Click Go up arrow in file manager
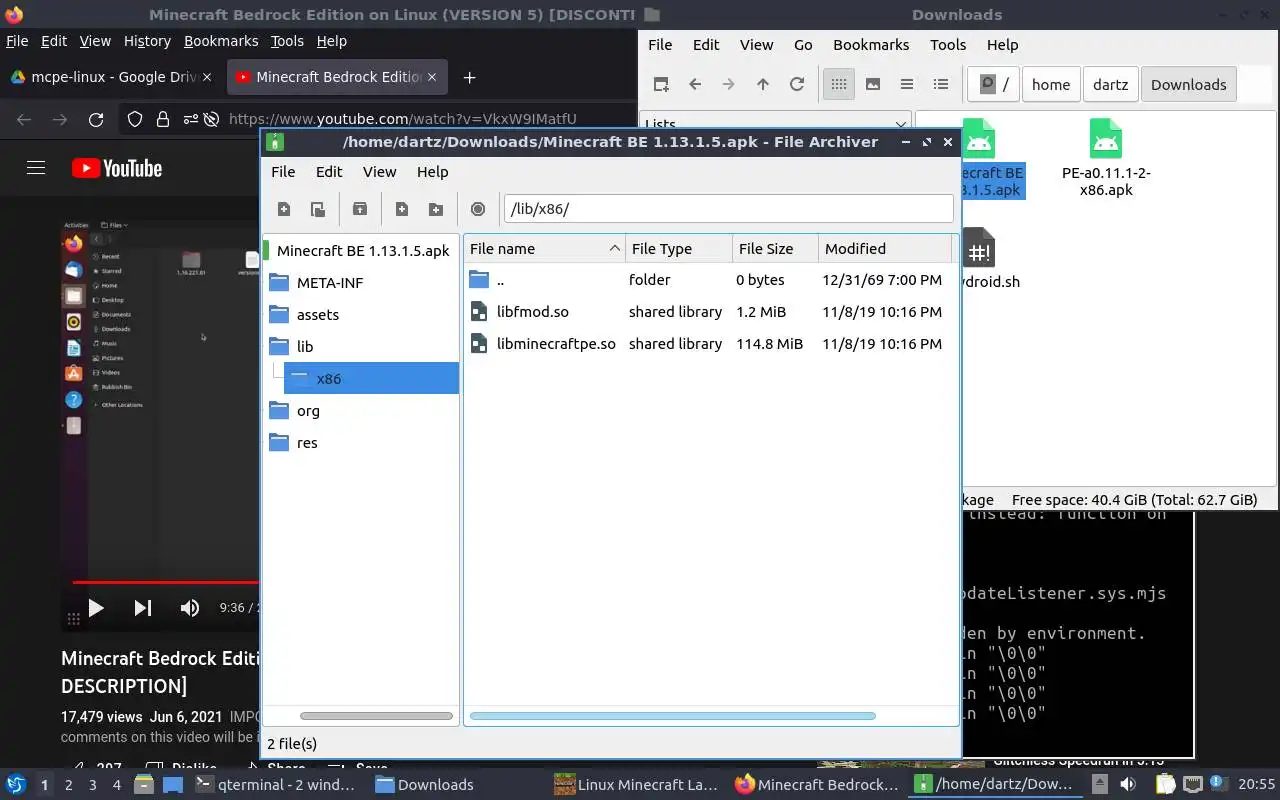 pos(763,85)
